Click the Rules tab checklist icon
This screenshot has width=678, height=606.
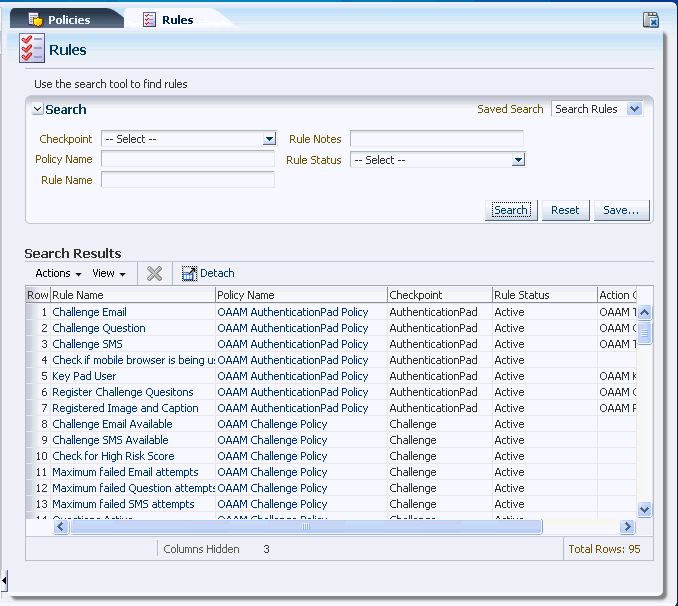(x=149, y=20)
